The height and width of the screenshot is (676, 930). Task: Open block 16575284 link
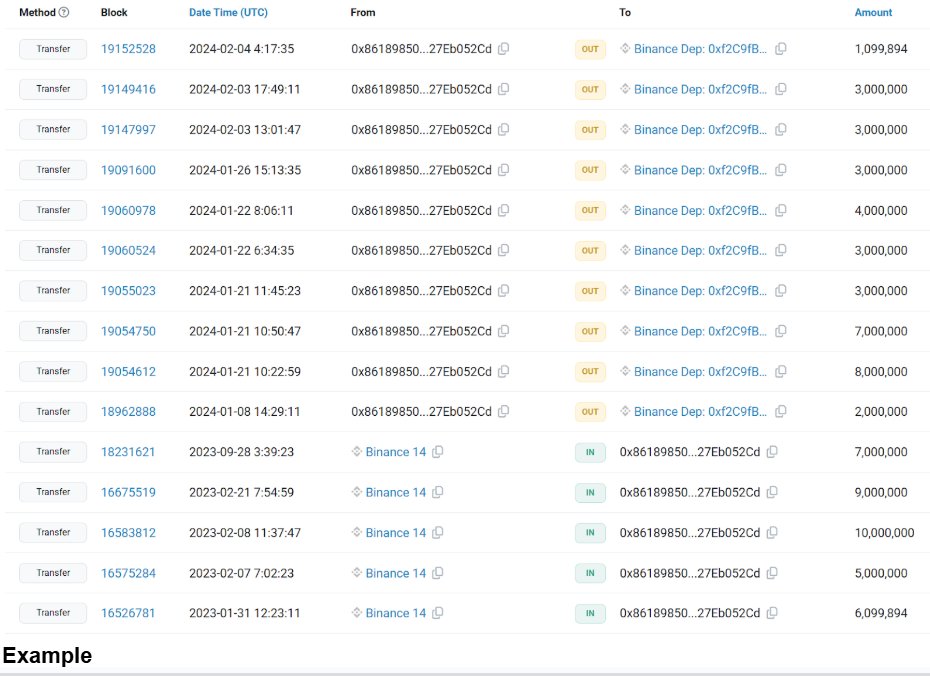point(128,573)
